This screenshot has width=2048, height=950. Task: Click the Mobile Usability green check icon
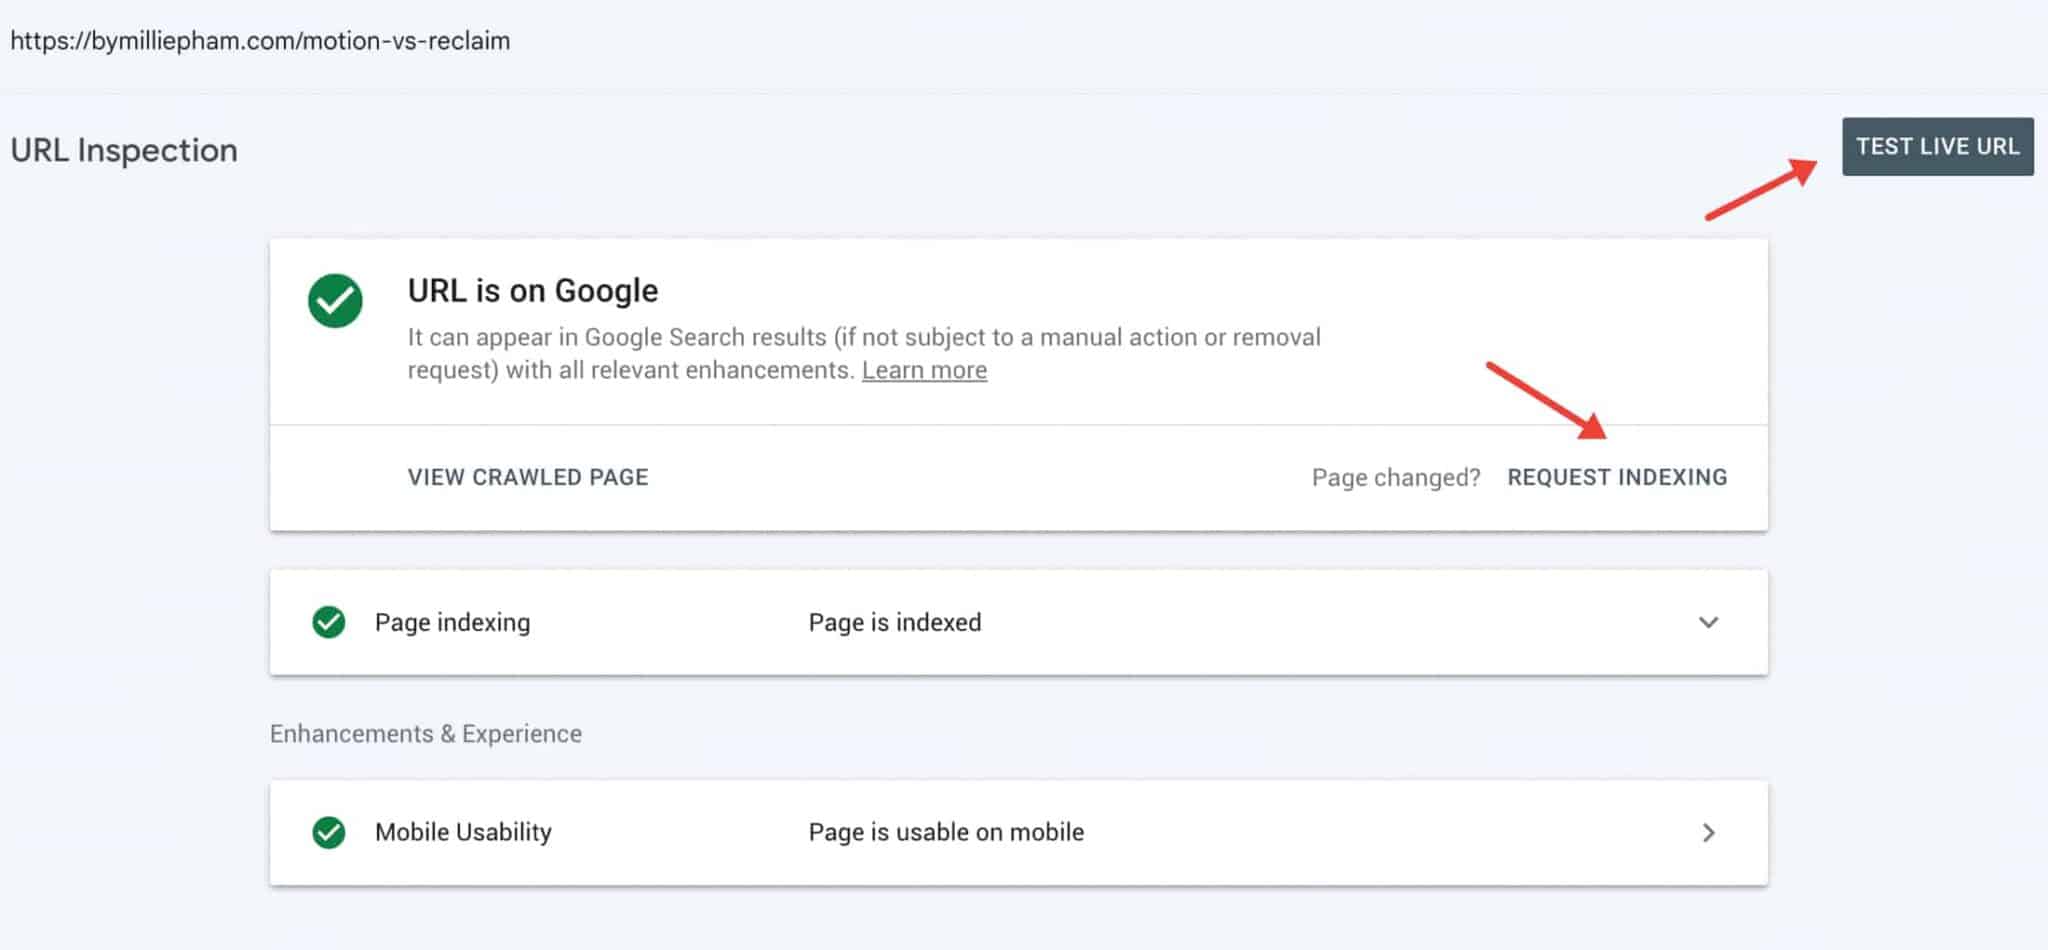tap(327, 831)
